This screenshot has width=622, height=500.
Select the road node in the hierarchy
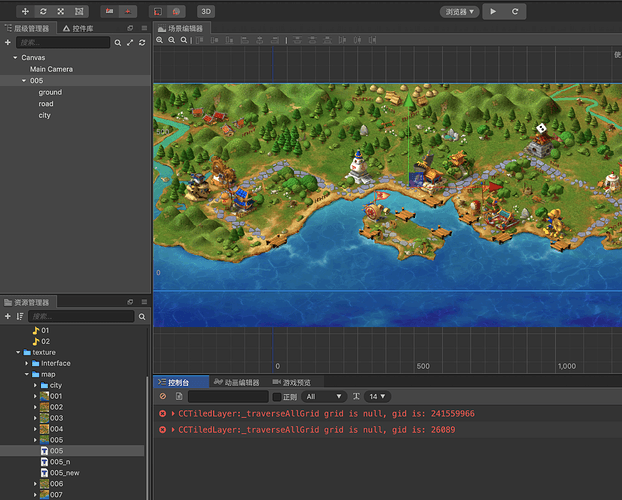point(46,104)
